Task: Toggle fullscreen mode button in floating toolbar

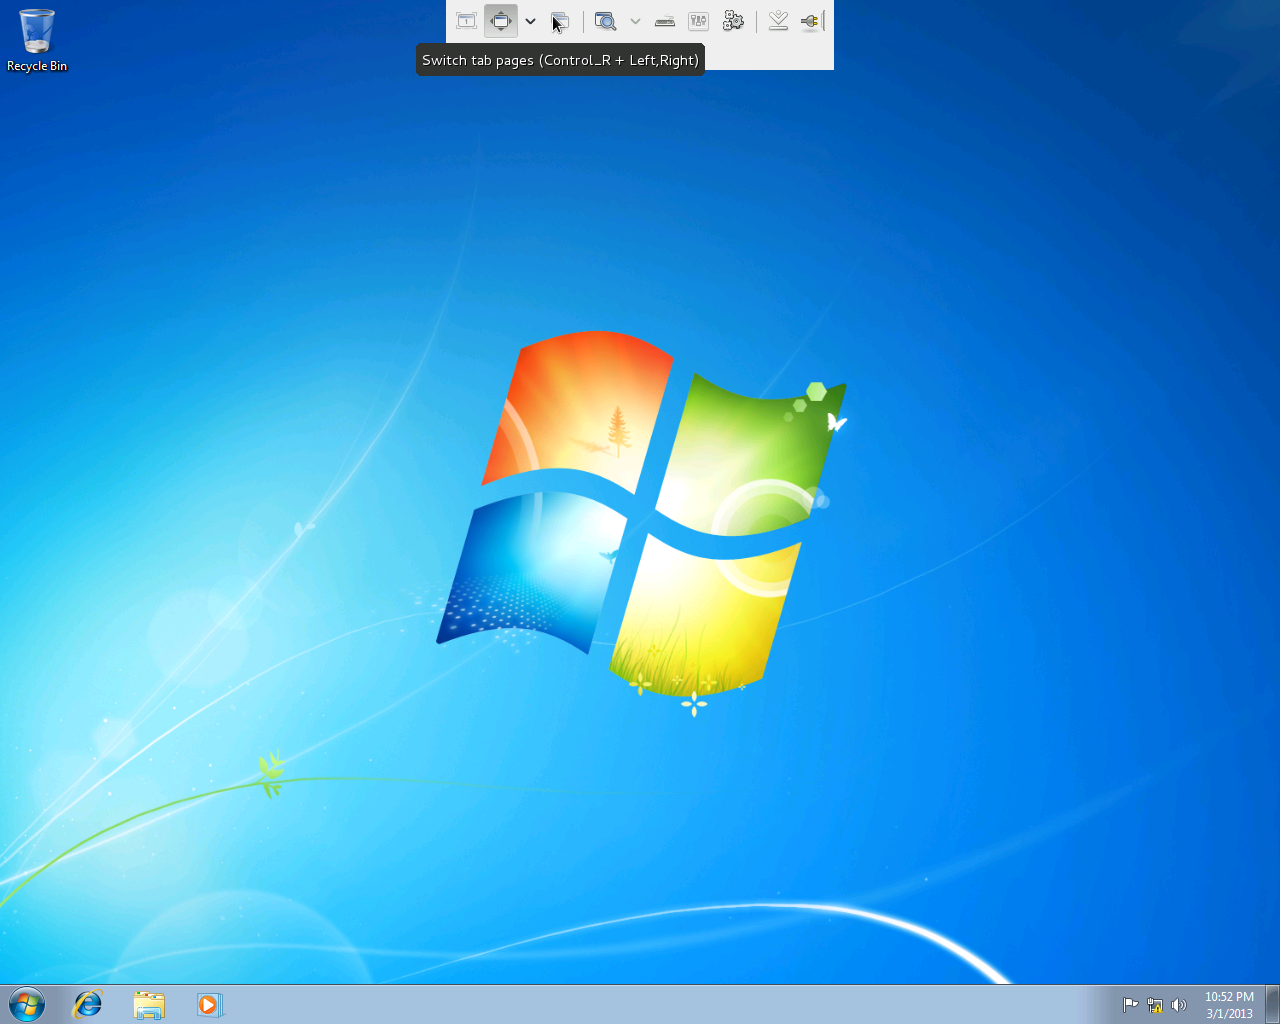Action: (500, 21)
